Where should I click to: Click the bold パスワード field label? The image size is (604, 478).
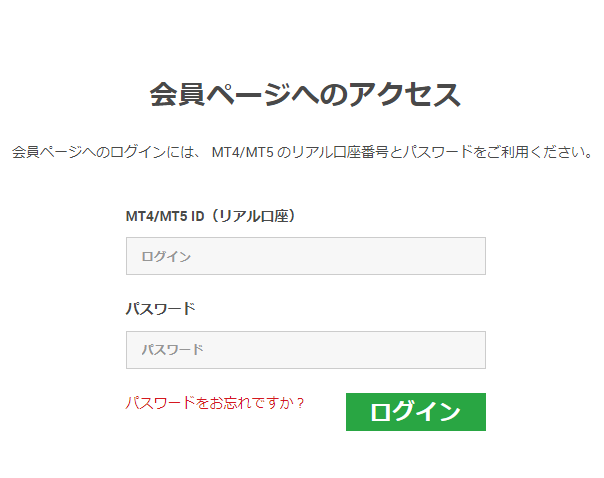(x=160, y=308)
